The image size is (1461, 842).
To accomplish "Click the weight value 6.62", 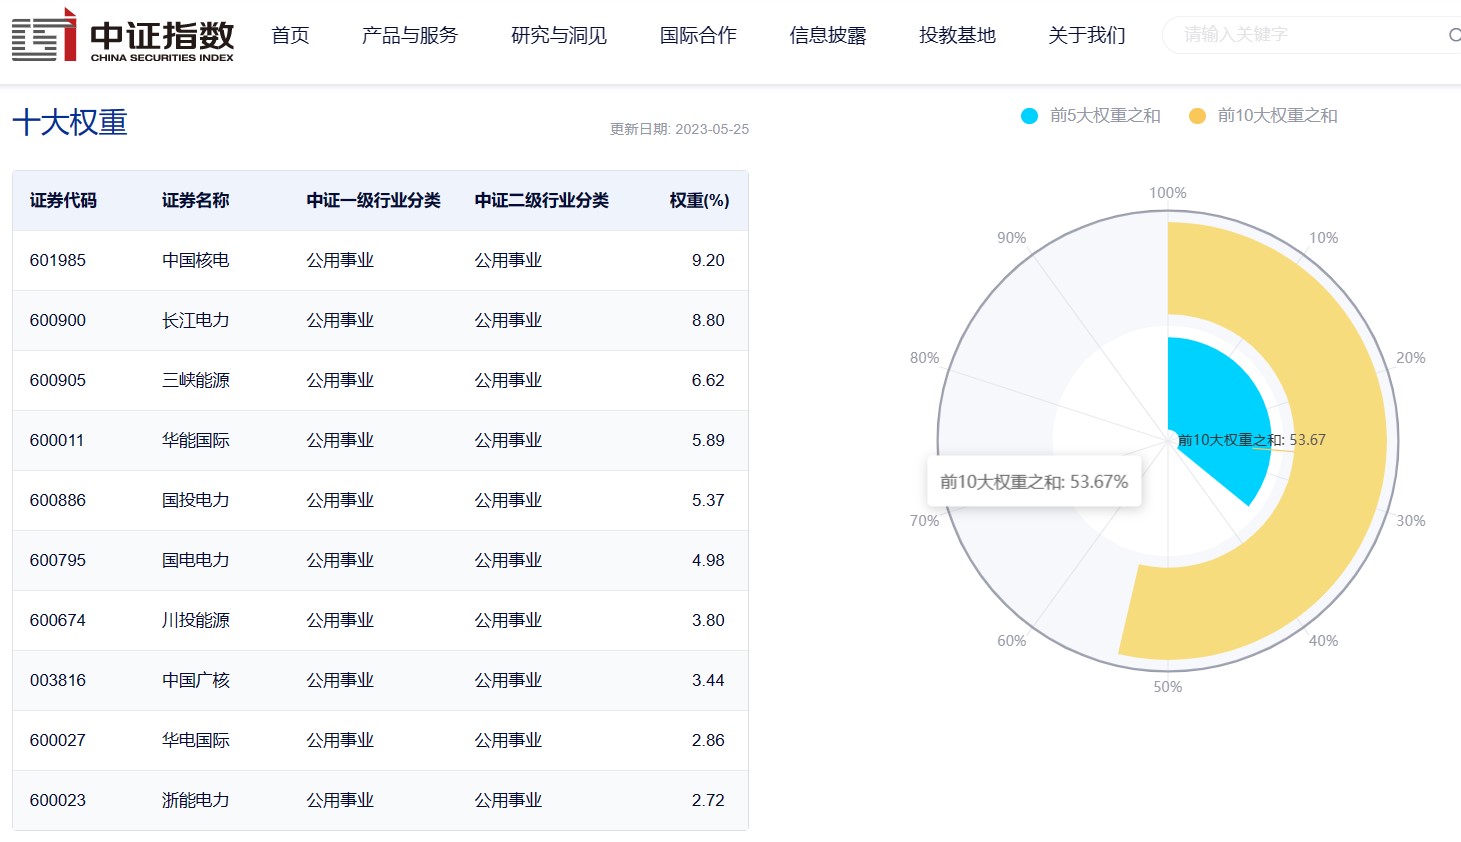I will tap(708, 381).
